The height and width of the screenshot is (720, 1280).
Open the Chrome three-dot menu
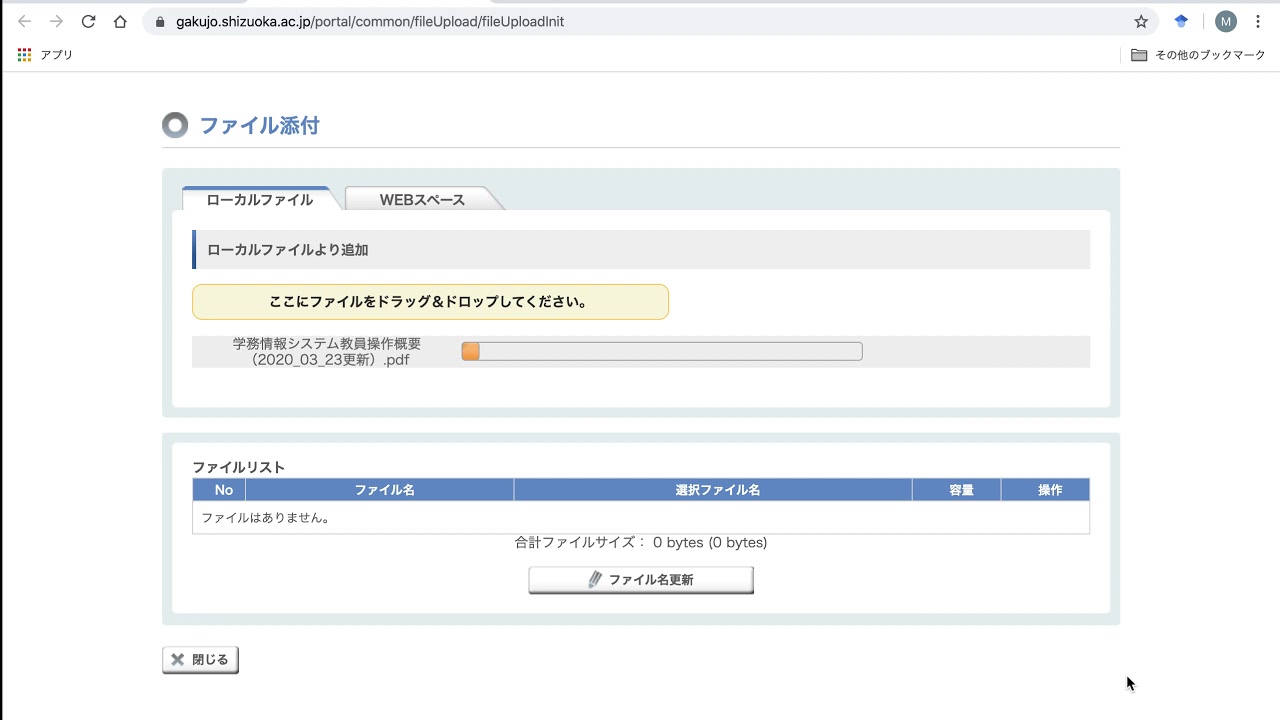pyautogui.click(x=1258, y=21)
